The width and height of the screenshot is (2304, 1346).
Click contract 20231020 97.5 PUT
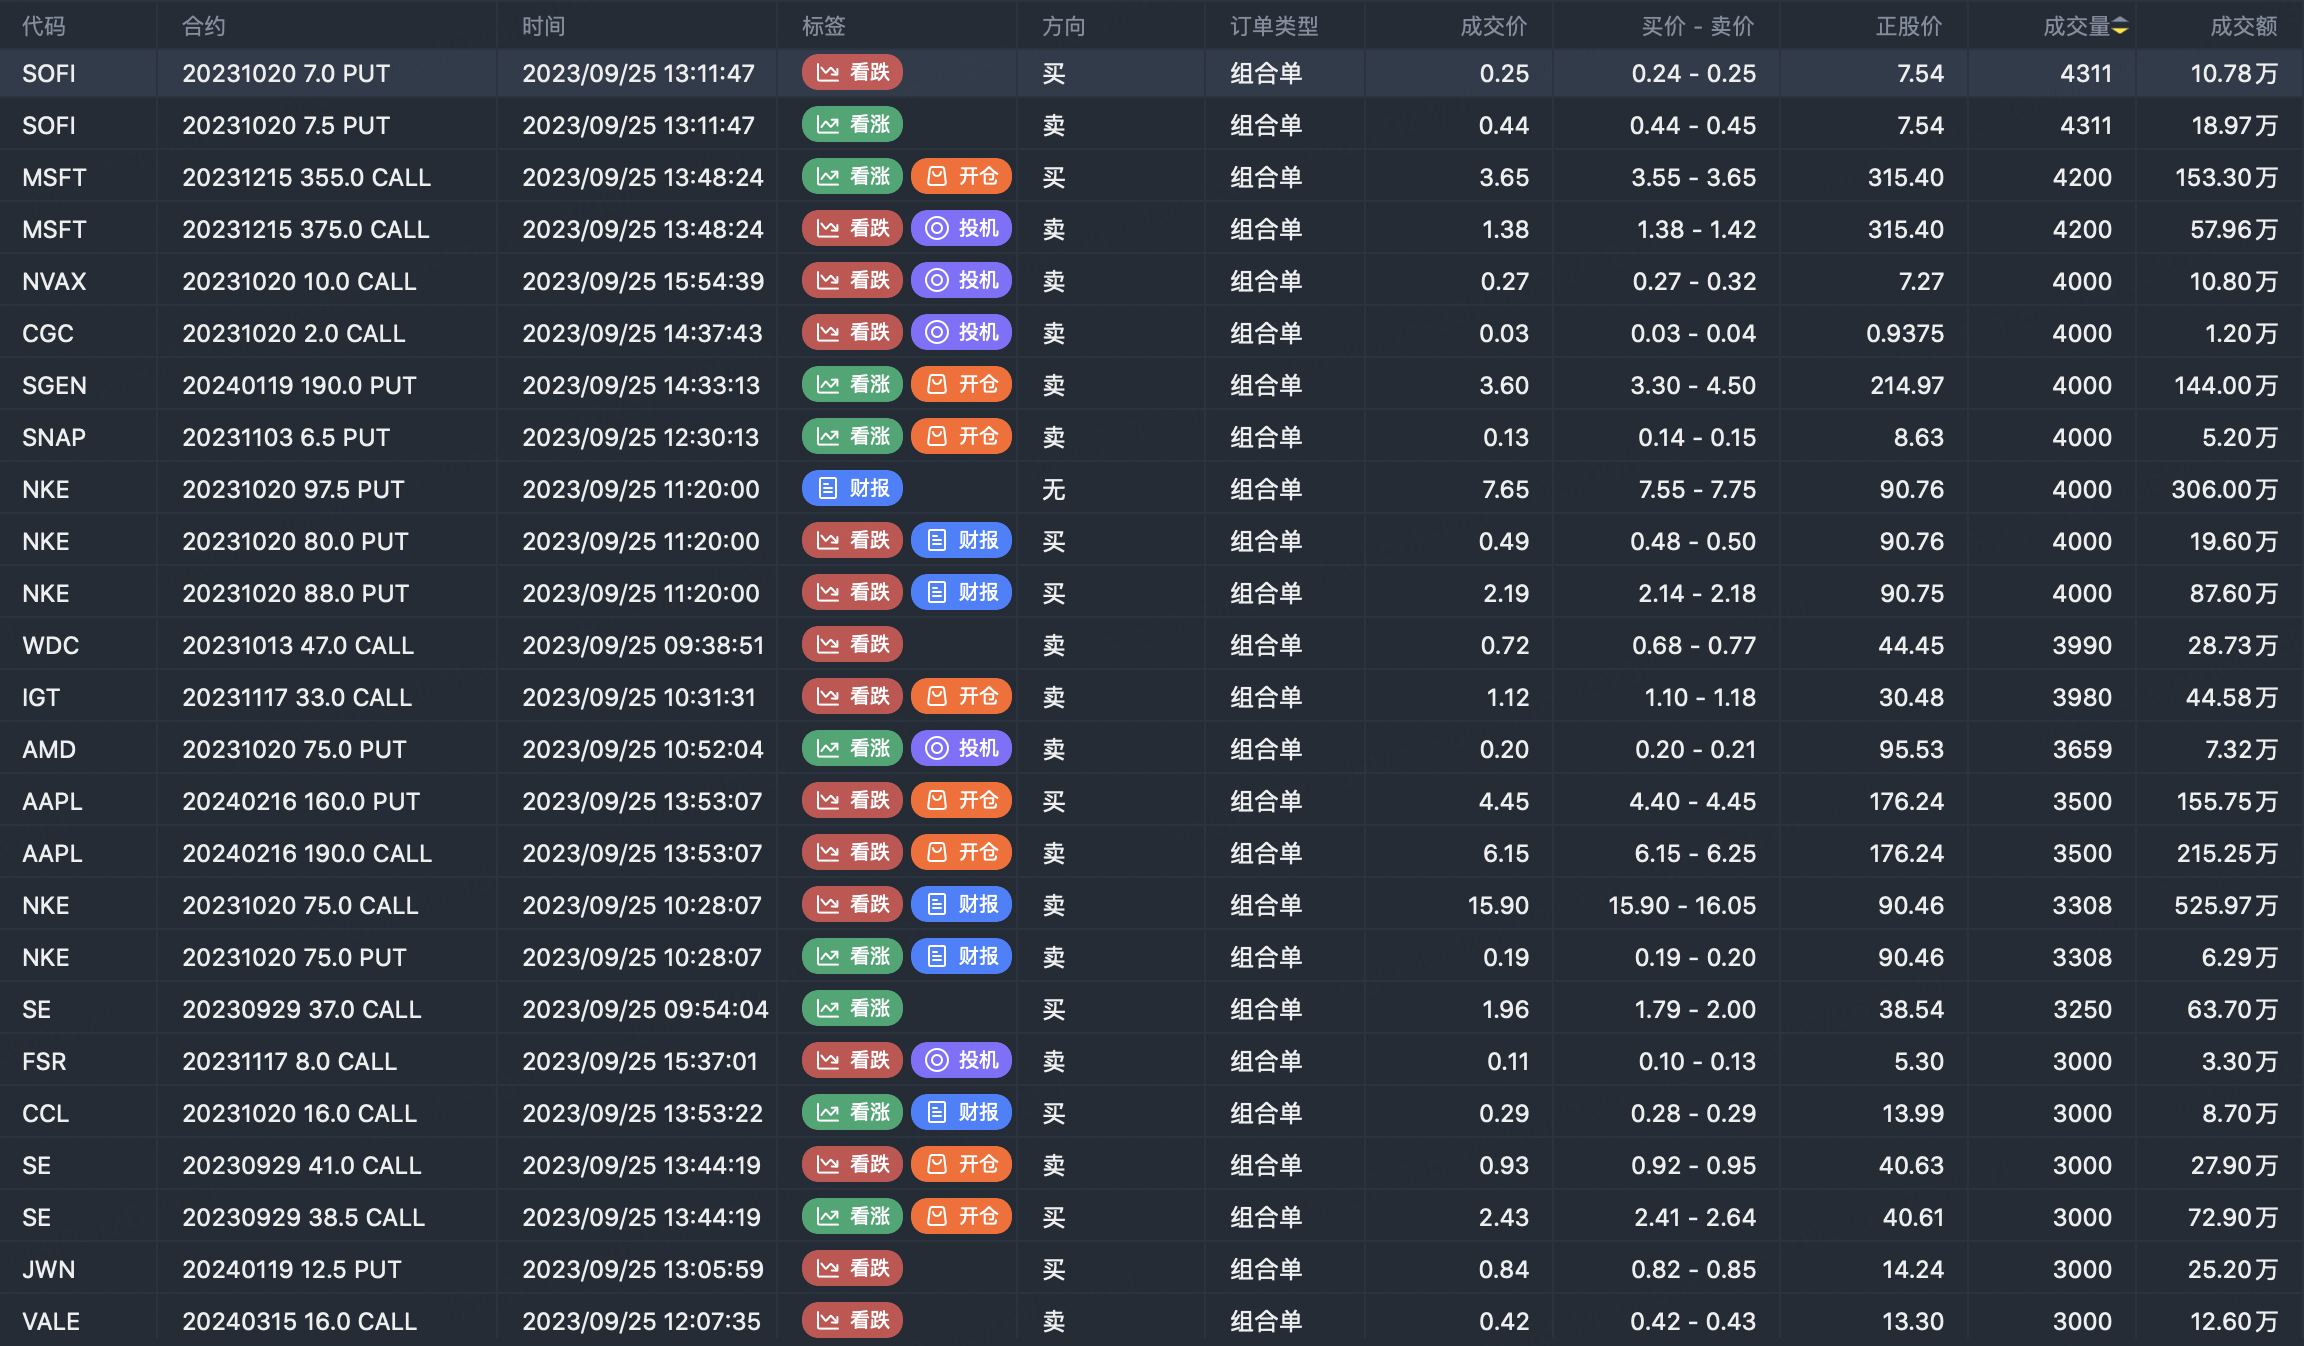tap(293, 489)
